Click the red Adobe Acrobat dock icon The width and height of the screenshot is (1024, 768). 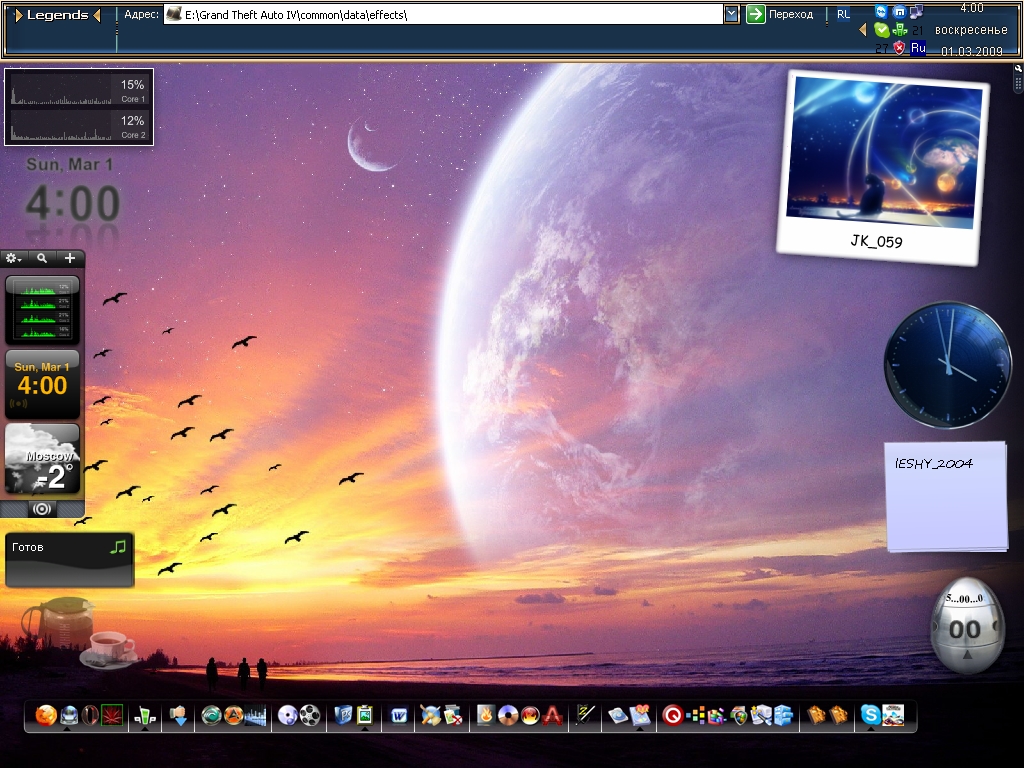[553, 715]
